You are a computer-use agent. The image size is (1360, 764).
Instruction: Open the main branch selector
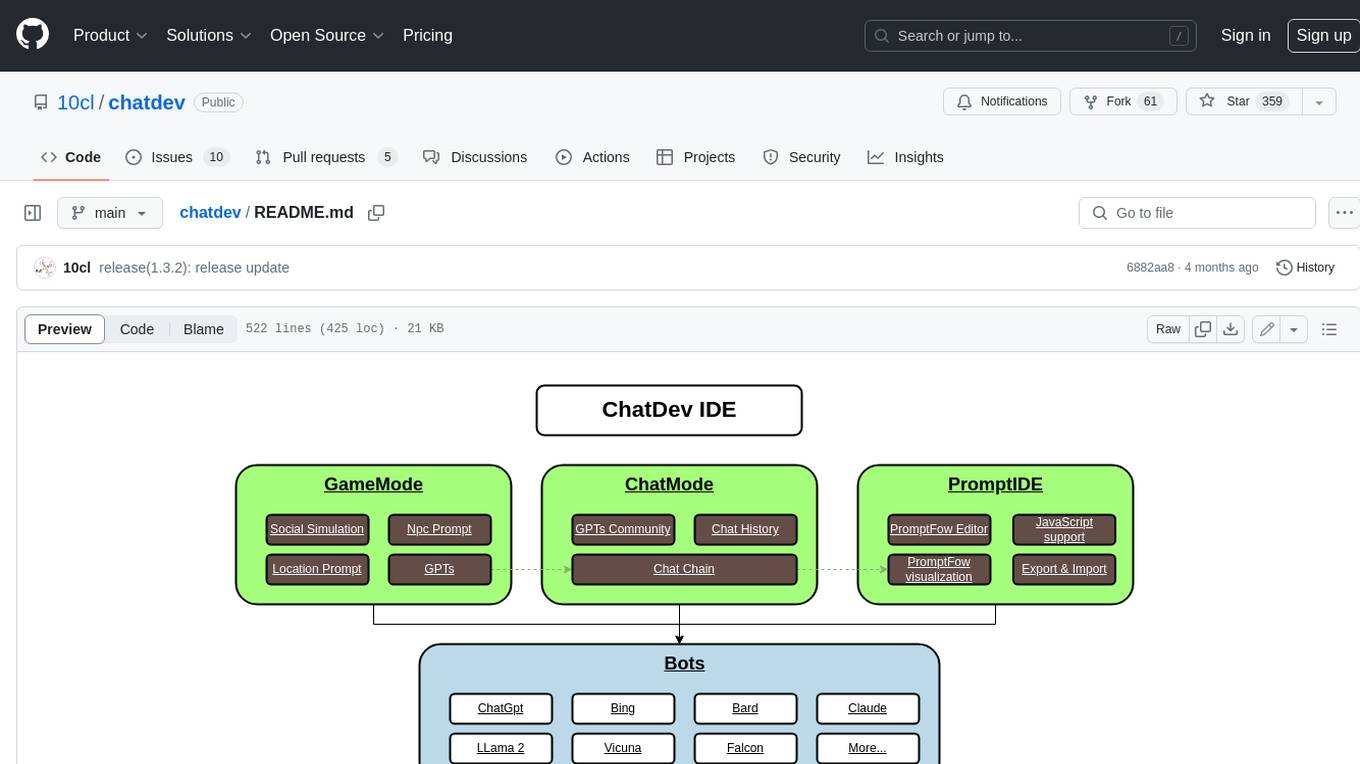(x=109, y=213)
